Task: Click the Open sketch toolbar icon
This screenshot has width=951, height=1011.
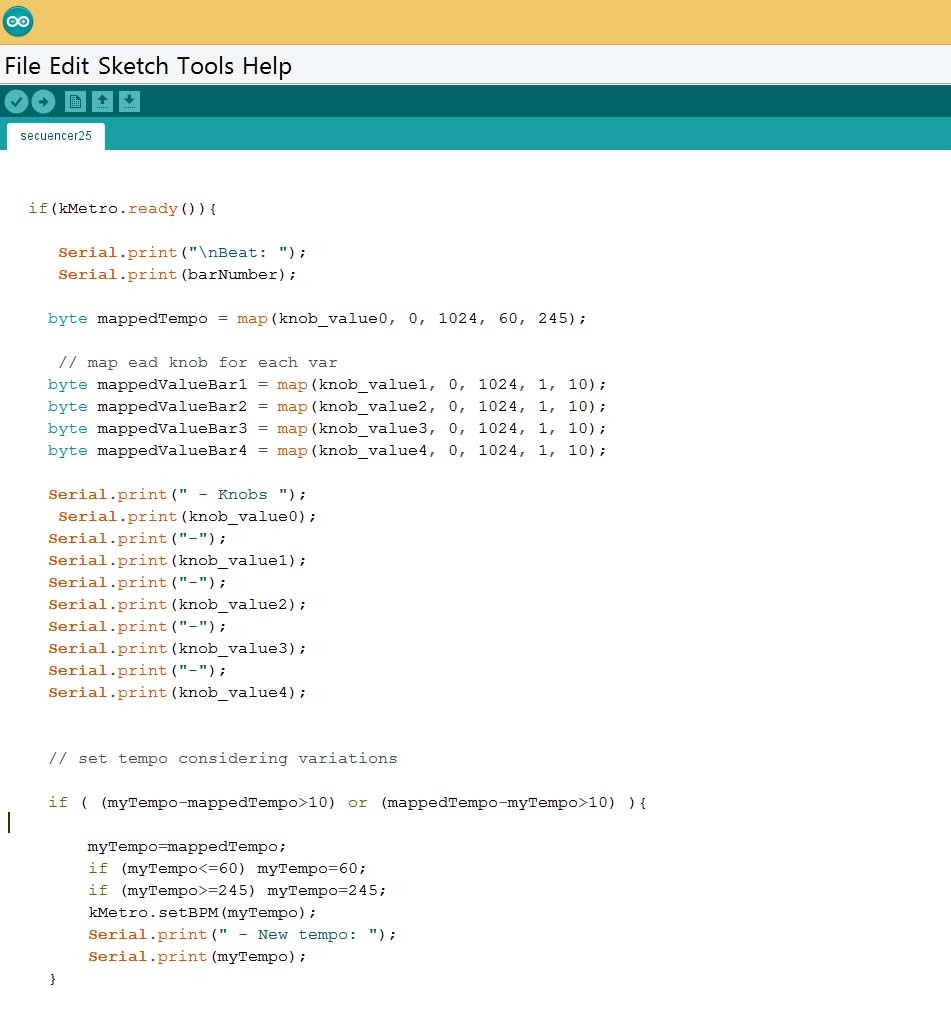Action: pos(102,101)
